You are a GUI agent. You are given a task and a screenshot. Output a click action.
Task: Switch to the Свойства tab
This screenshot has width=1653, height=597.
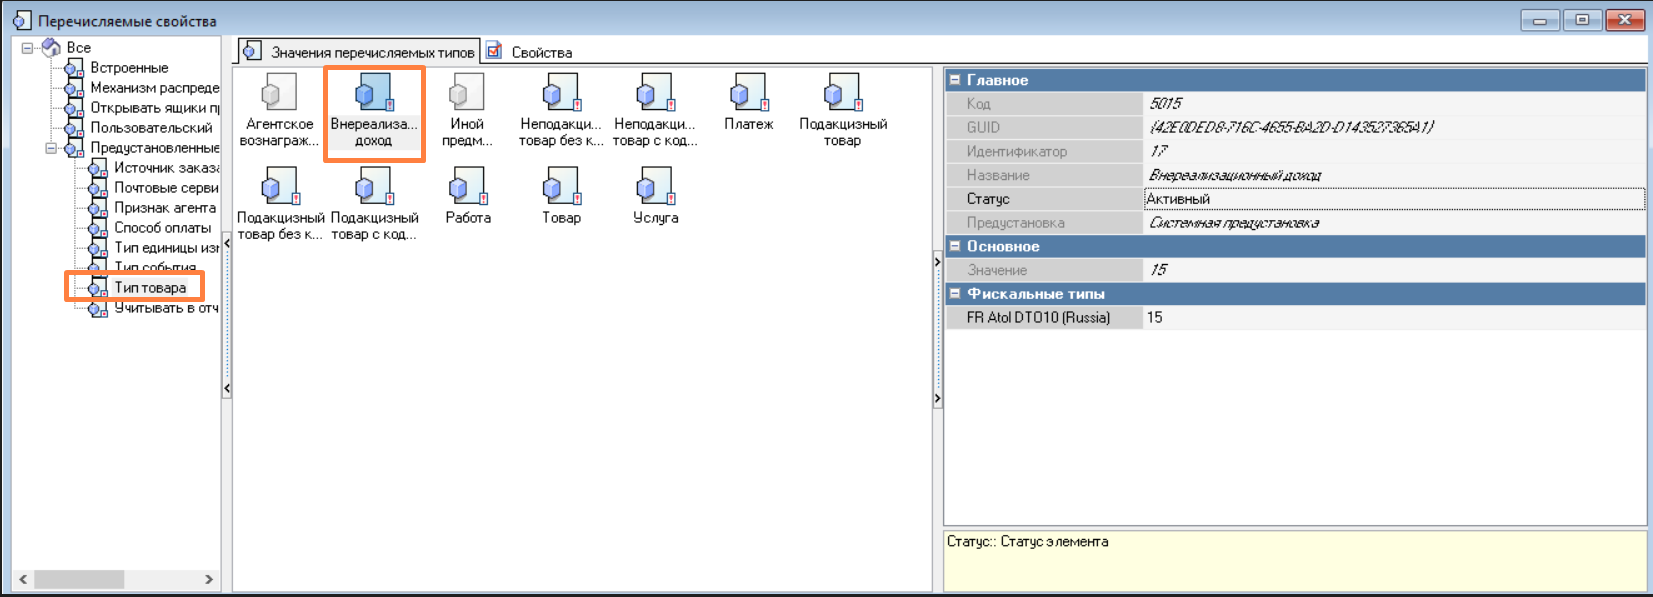tap(541, 52)
